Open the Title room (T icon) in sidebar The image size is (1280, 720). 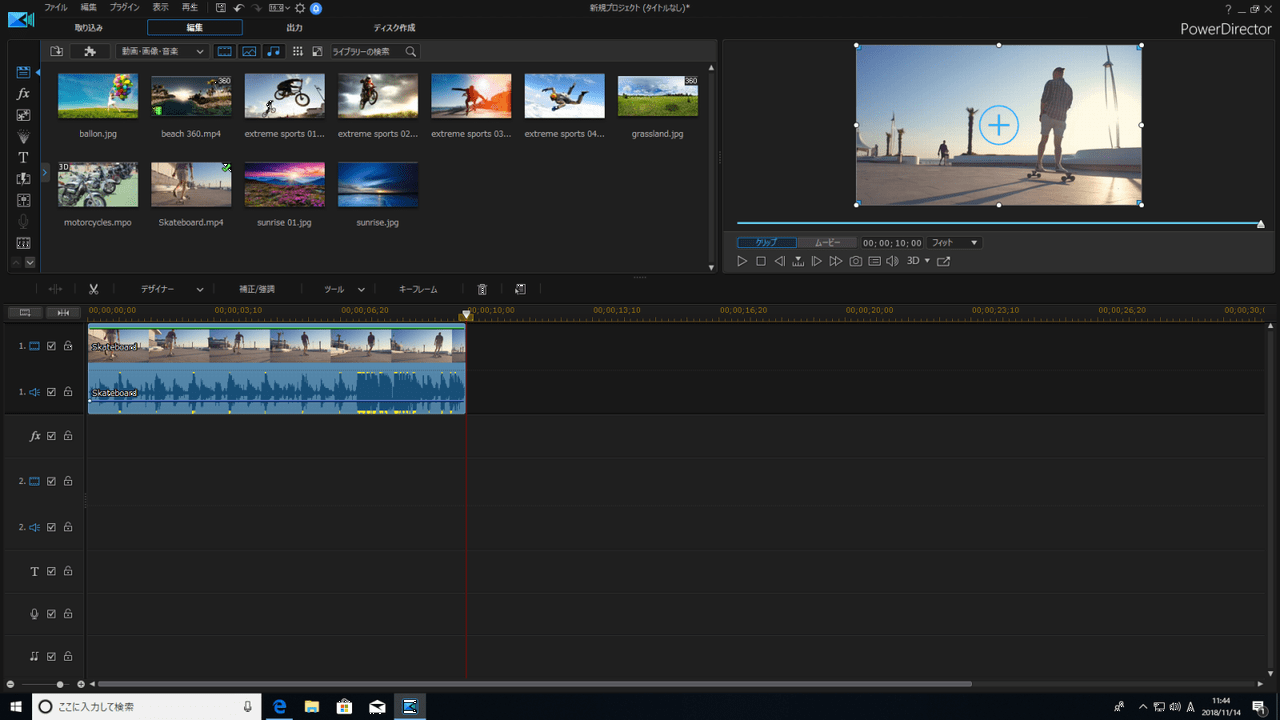tap(23, 158)
